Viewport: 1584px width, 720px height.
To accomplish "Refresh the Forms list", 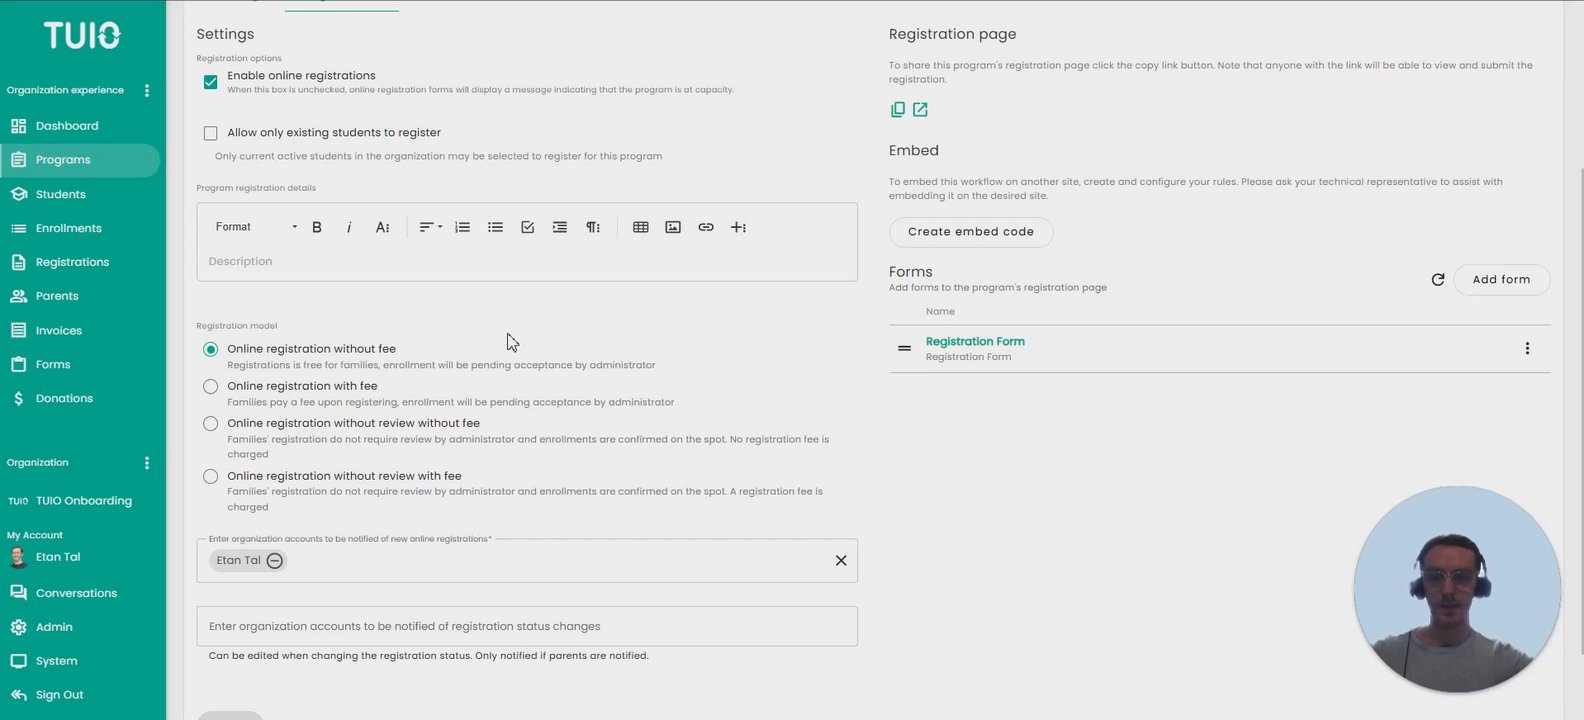I will point(1438,280).
